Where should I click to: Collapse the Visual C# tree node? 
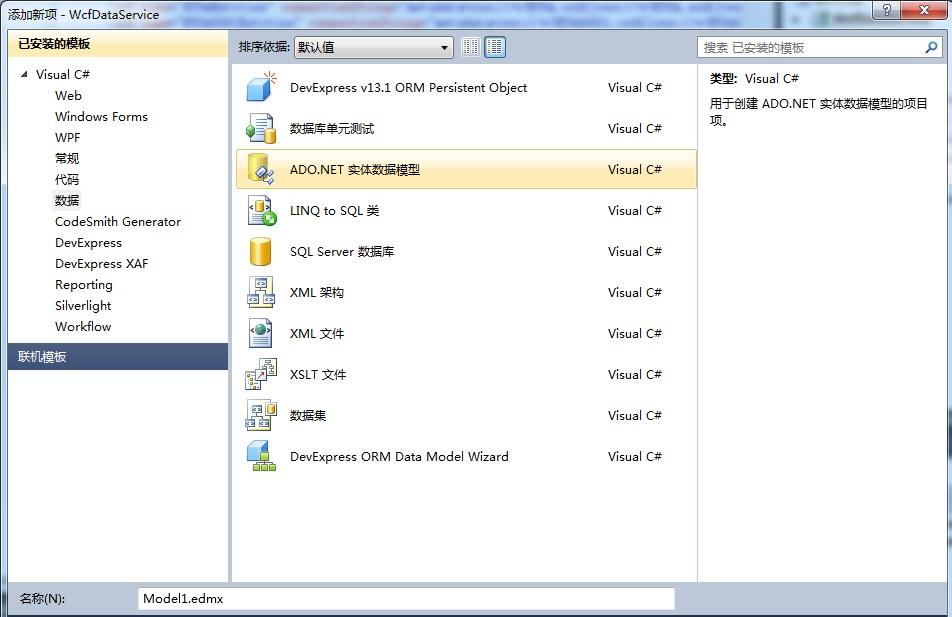coord(24,74)
